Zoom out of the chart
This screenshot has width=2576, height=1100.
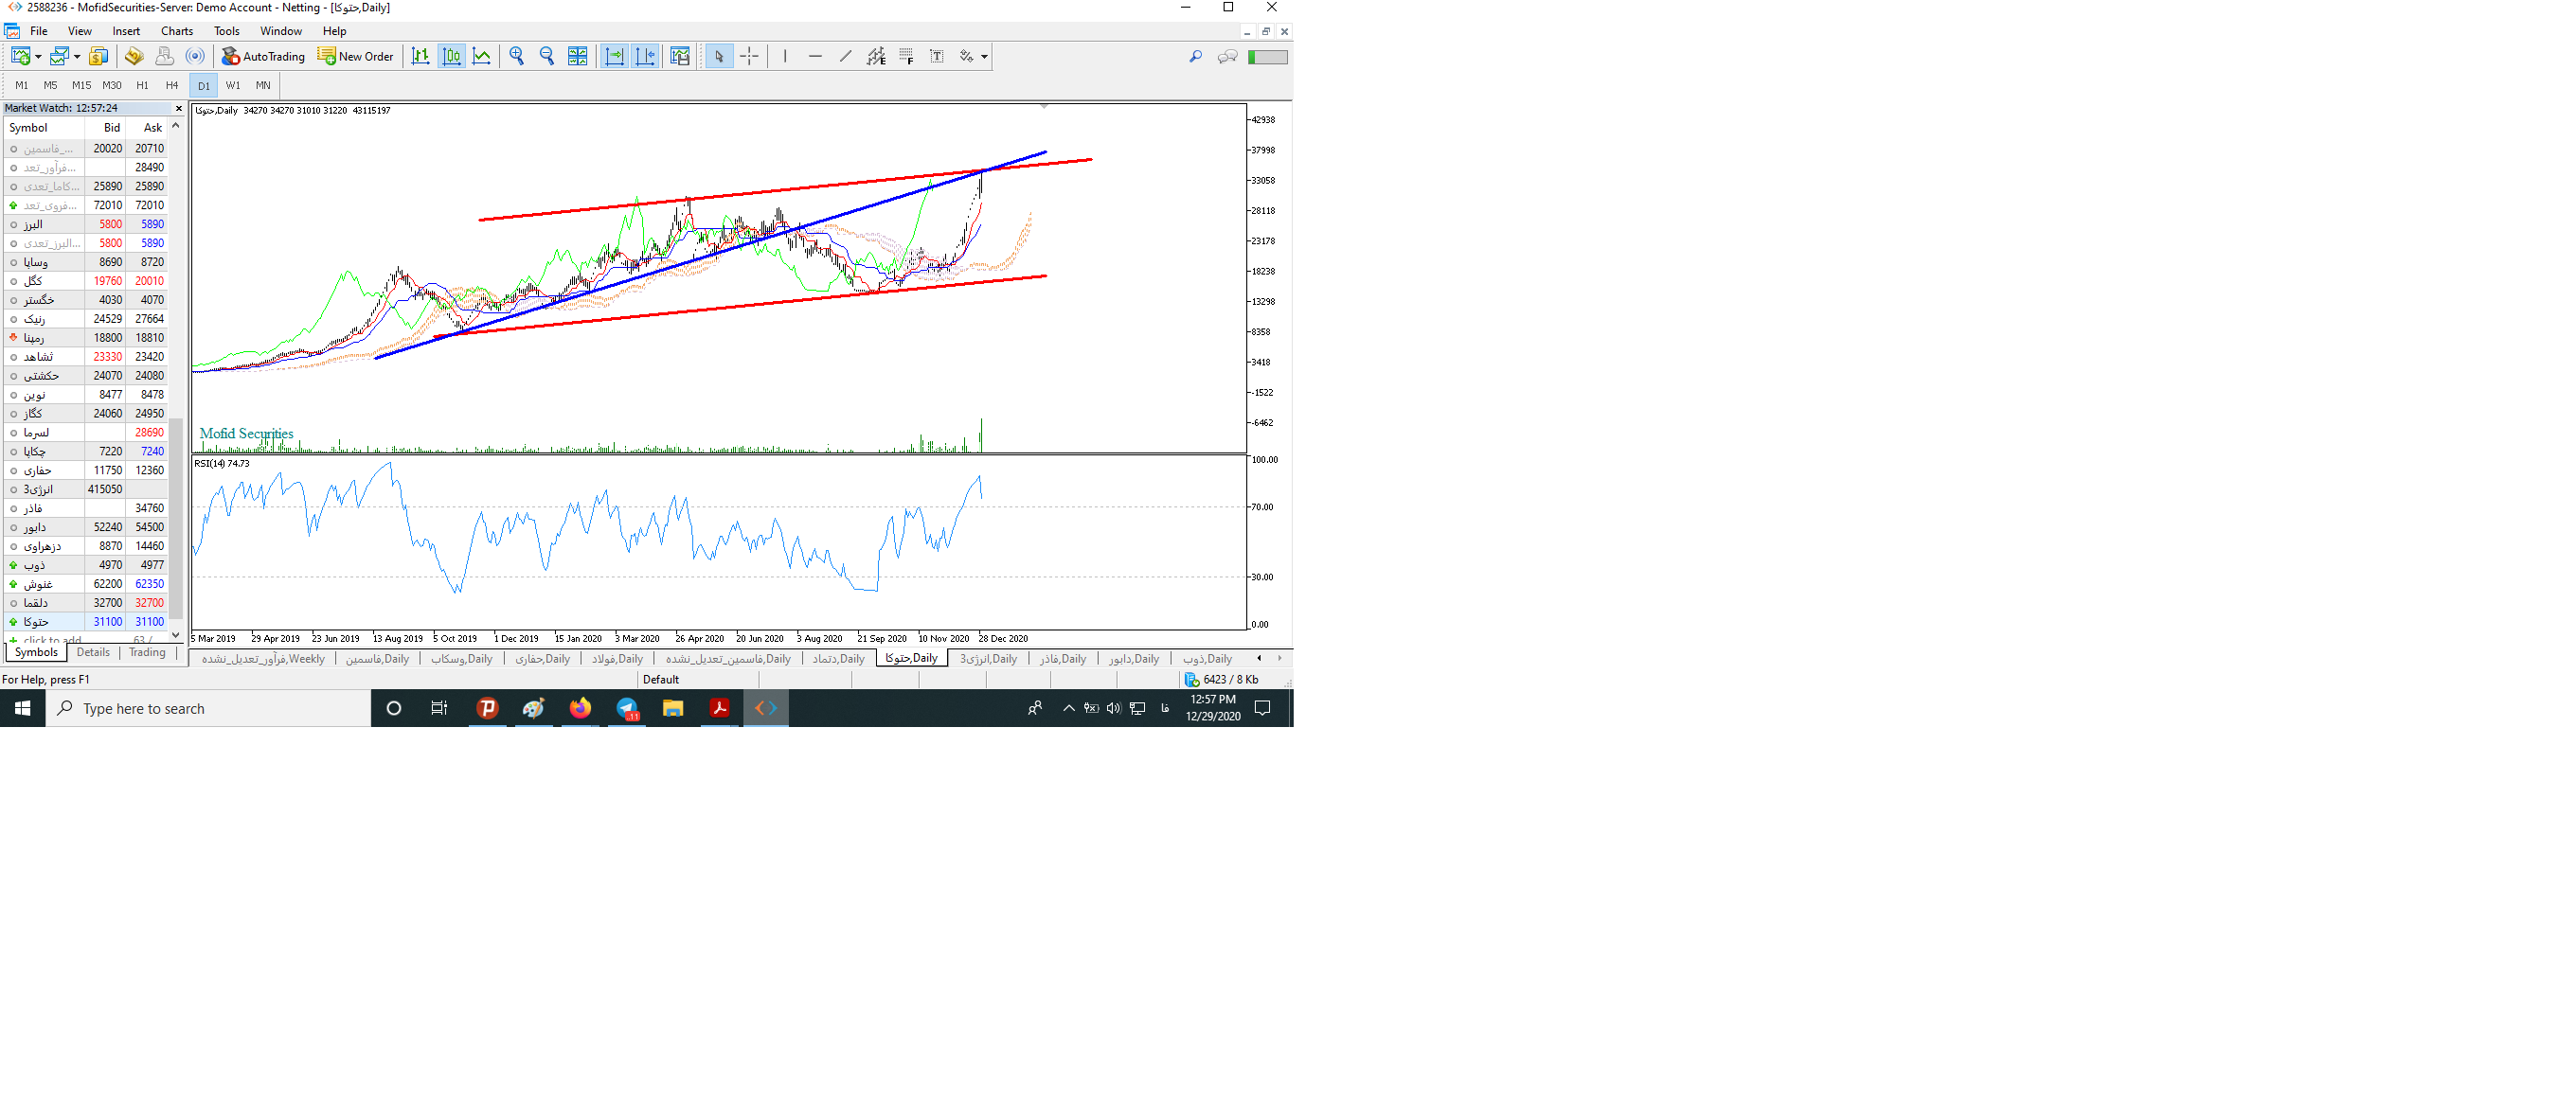(x=547, y=56)
